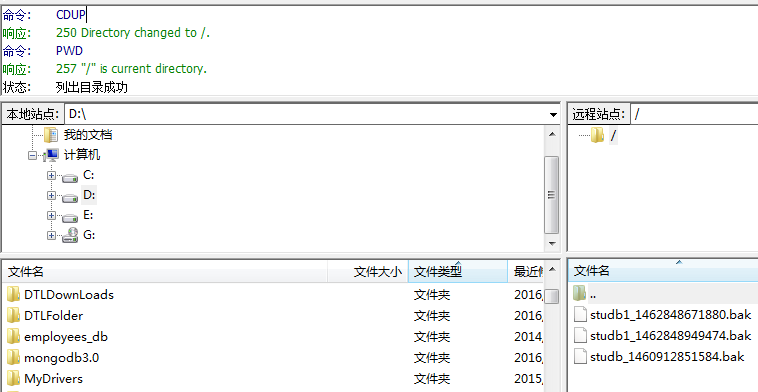The width and height of the screenshot is (758, 392).
Task: Click log line '250 Directory changed to /.'
Action: [x=133, y=33]
